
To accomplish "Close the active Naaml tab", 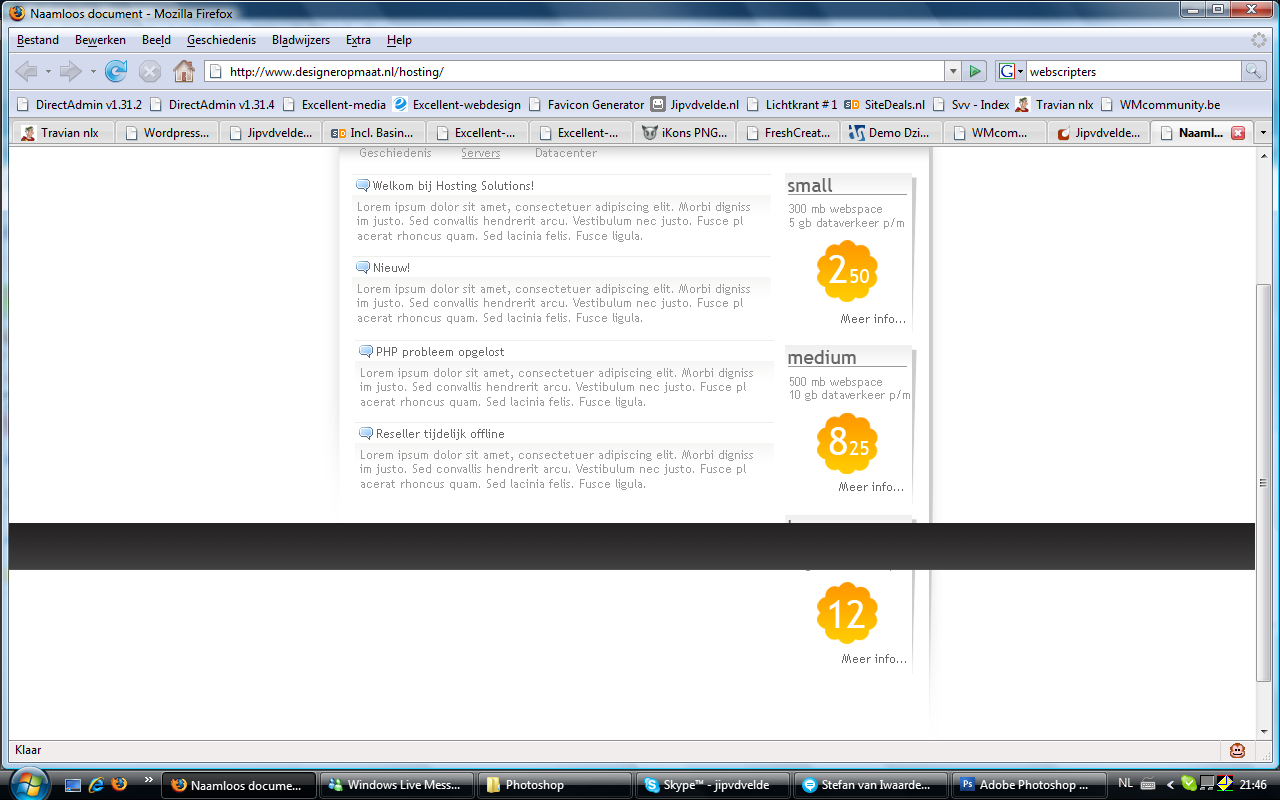I will coord(1238,133).
